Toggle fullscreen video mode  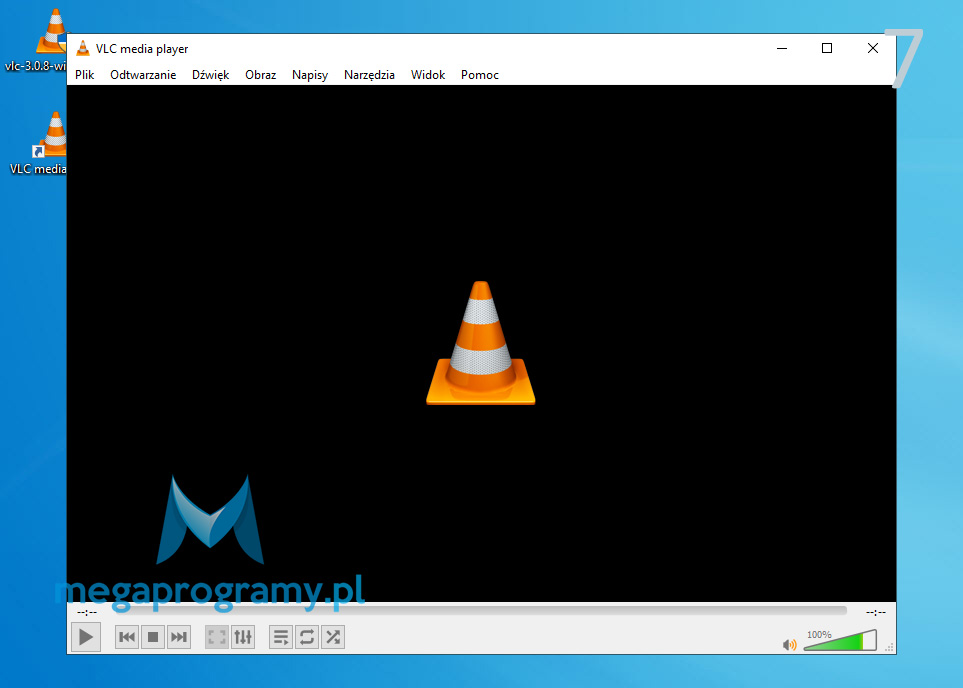(x=217, y=637)
